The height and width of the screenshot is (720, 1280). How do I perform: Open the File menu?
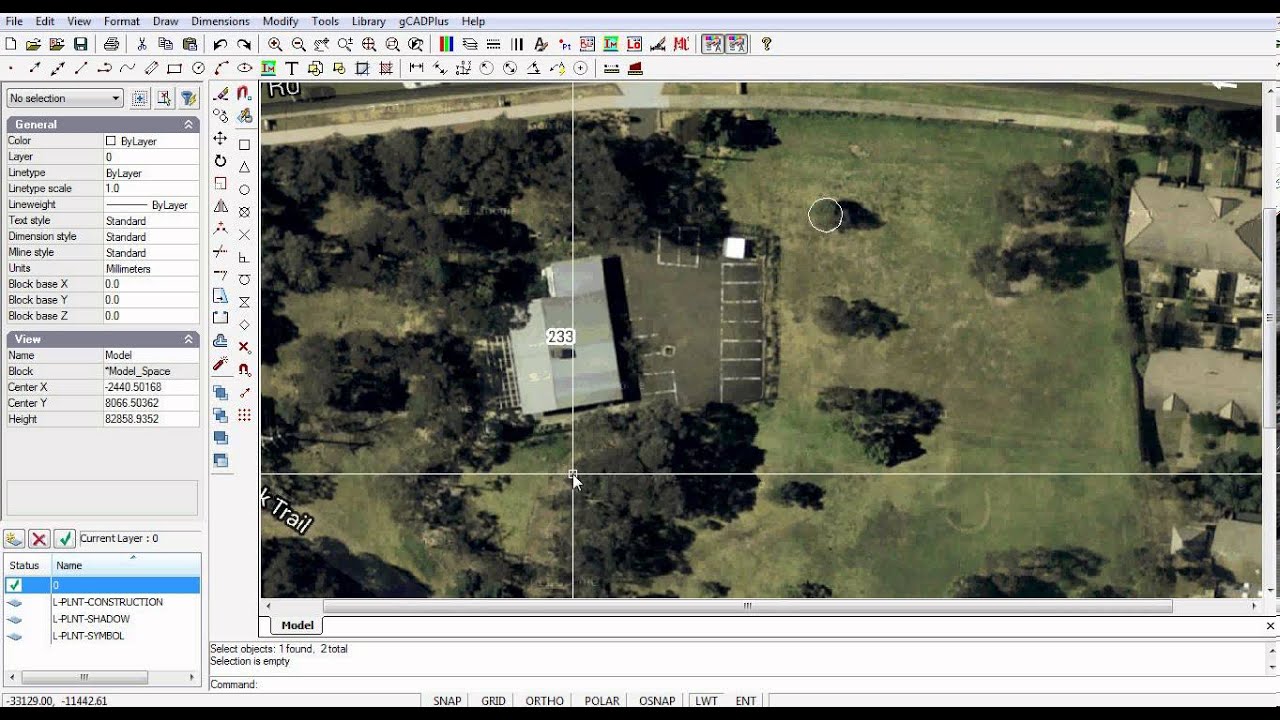(x=14, y=21)
